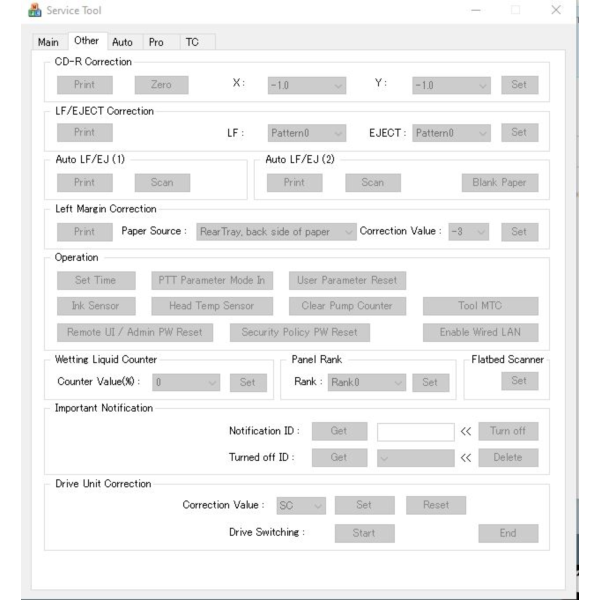Click the Ink Sensor button
This screenshot has width=600, height=600.
pos(96,306)
